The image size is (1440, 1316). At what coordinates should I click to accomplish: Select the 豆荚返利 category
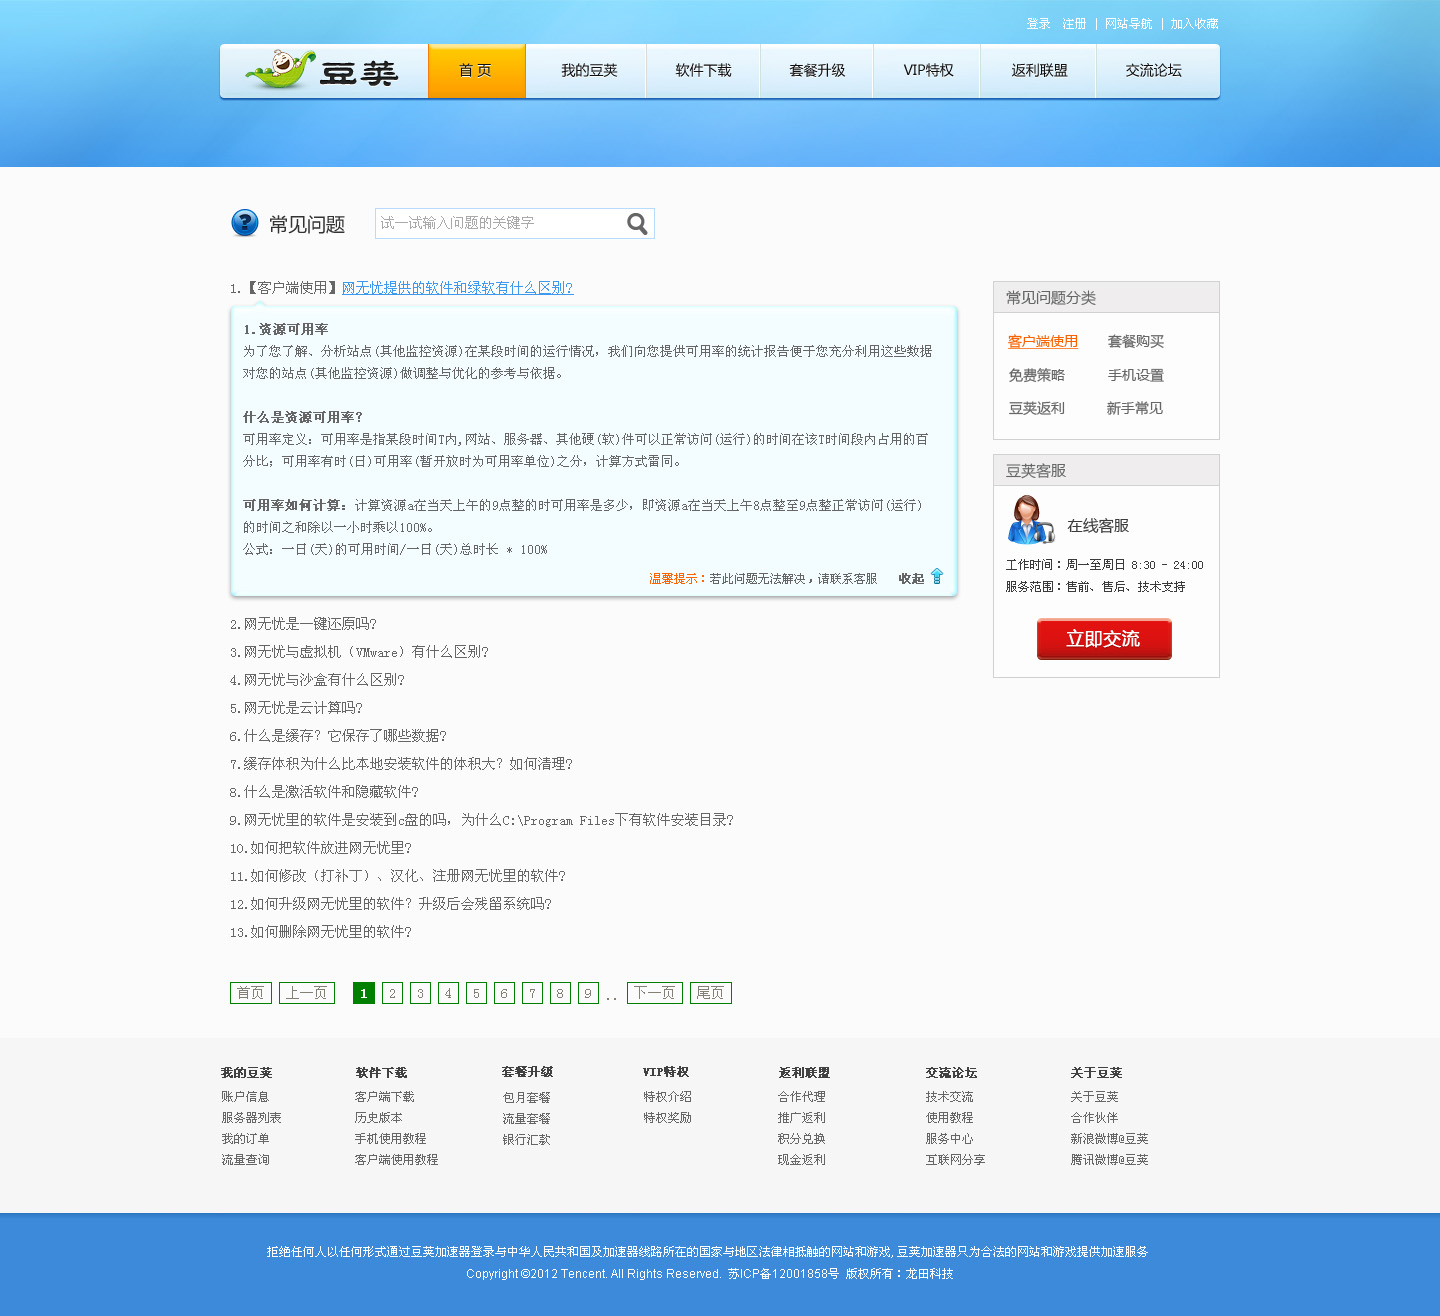1037,409
